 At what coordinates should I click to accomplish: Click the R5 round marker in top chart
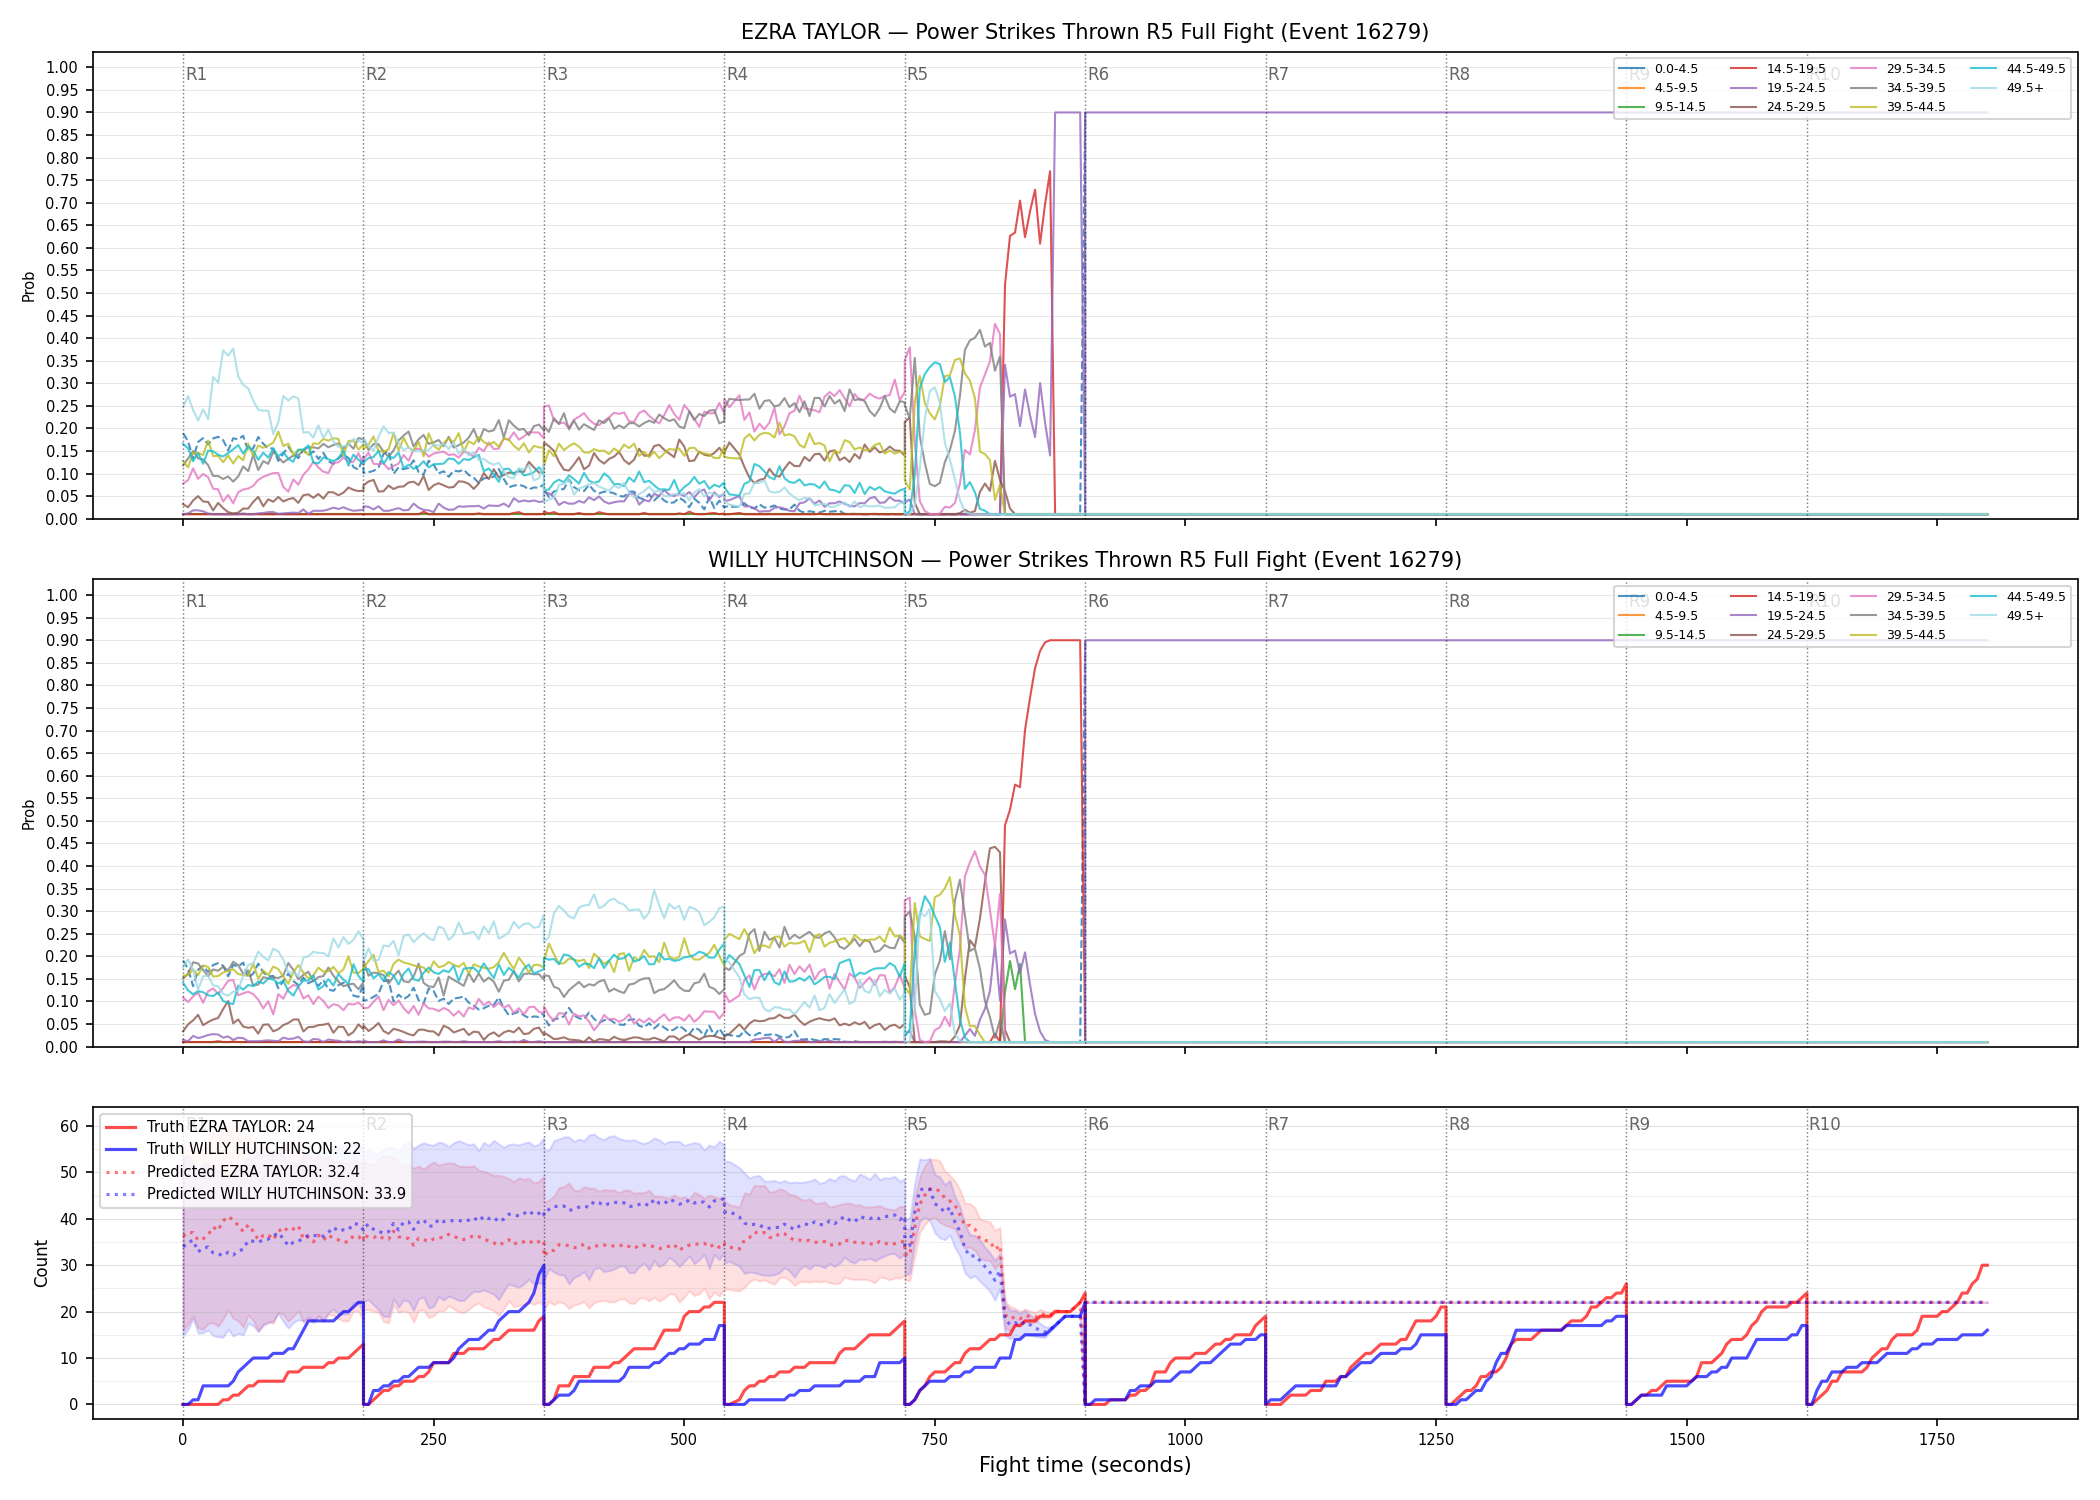pyautogui.click(x=917, y=74)
